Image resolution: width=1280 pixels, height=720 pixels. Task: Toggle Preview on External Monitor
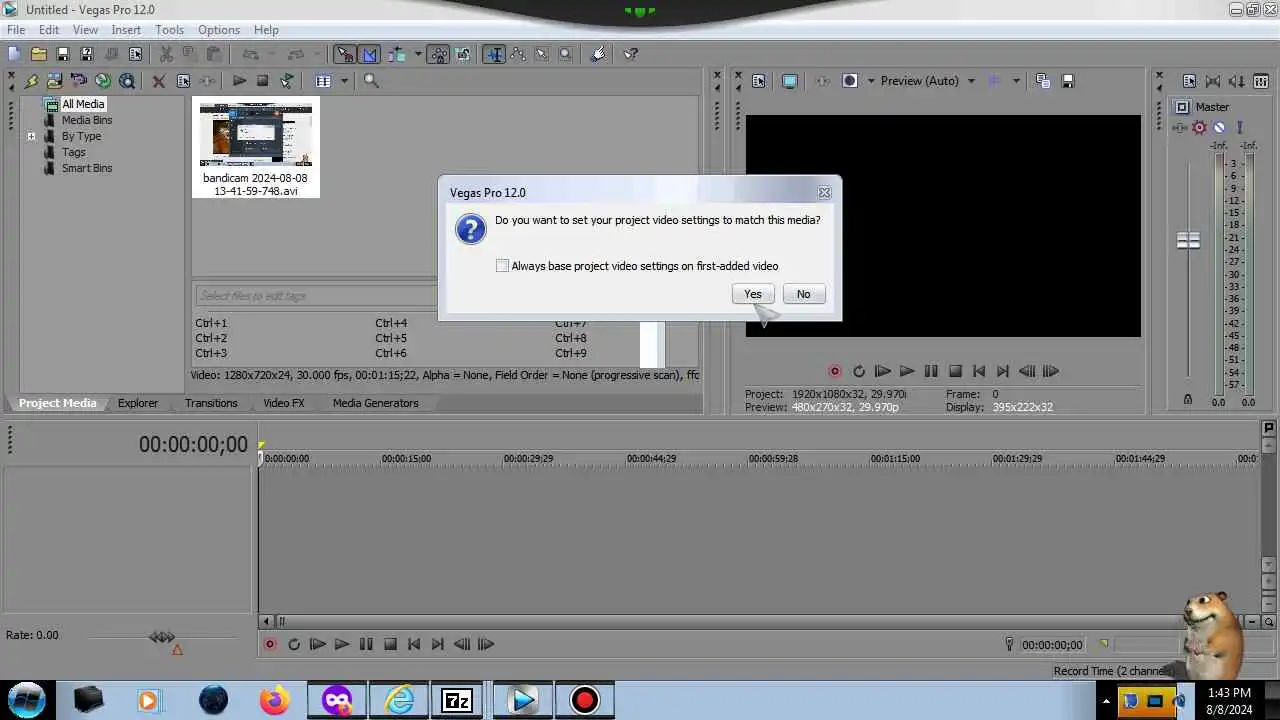(x=790, y=81)
